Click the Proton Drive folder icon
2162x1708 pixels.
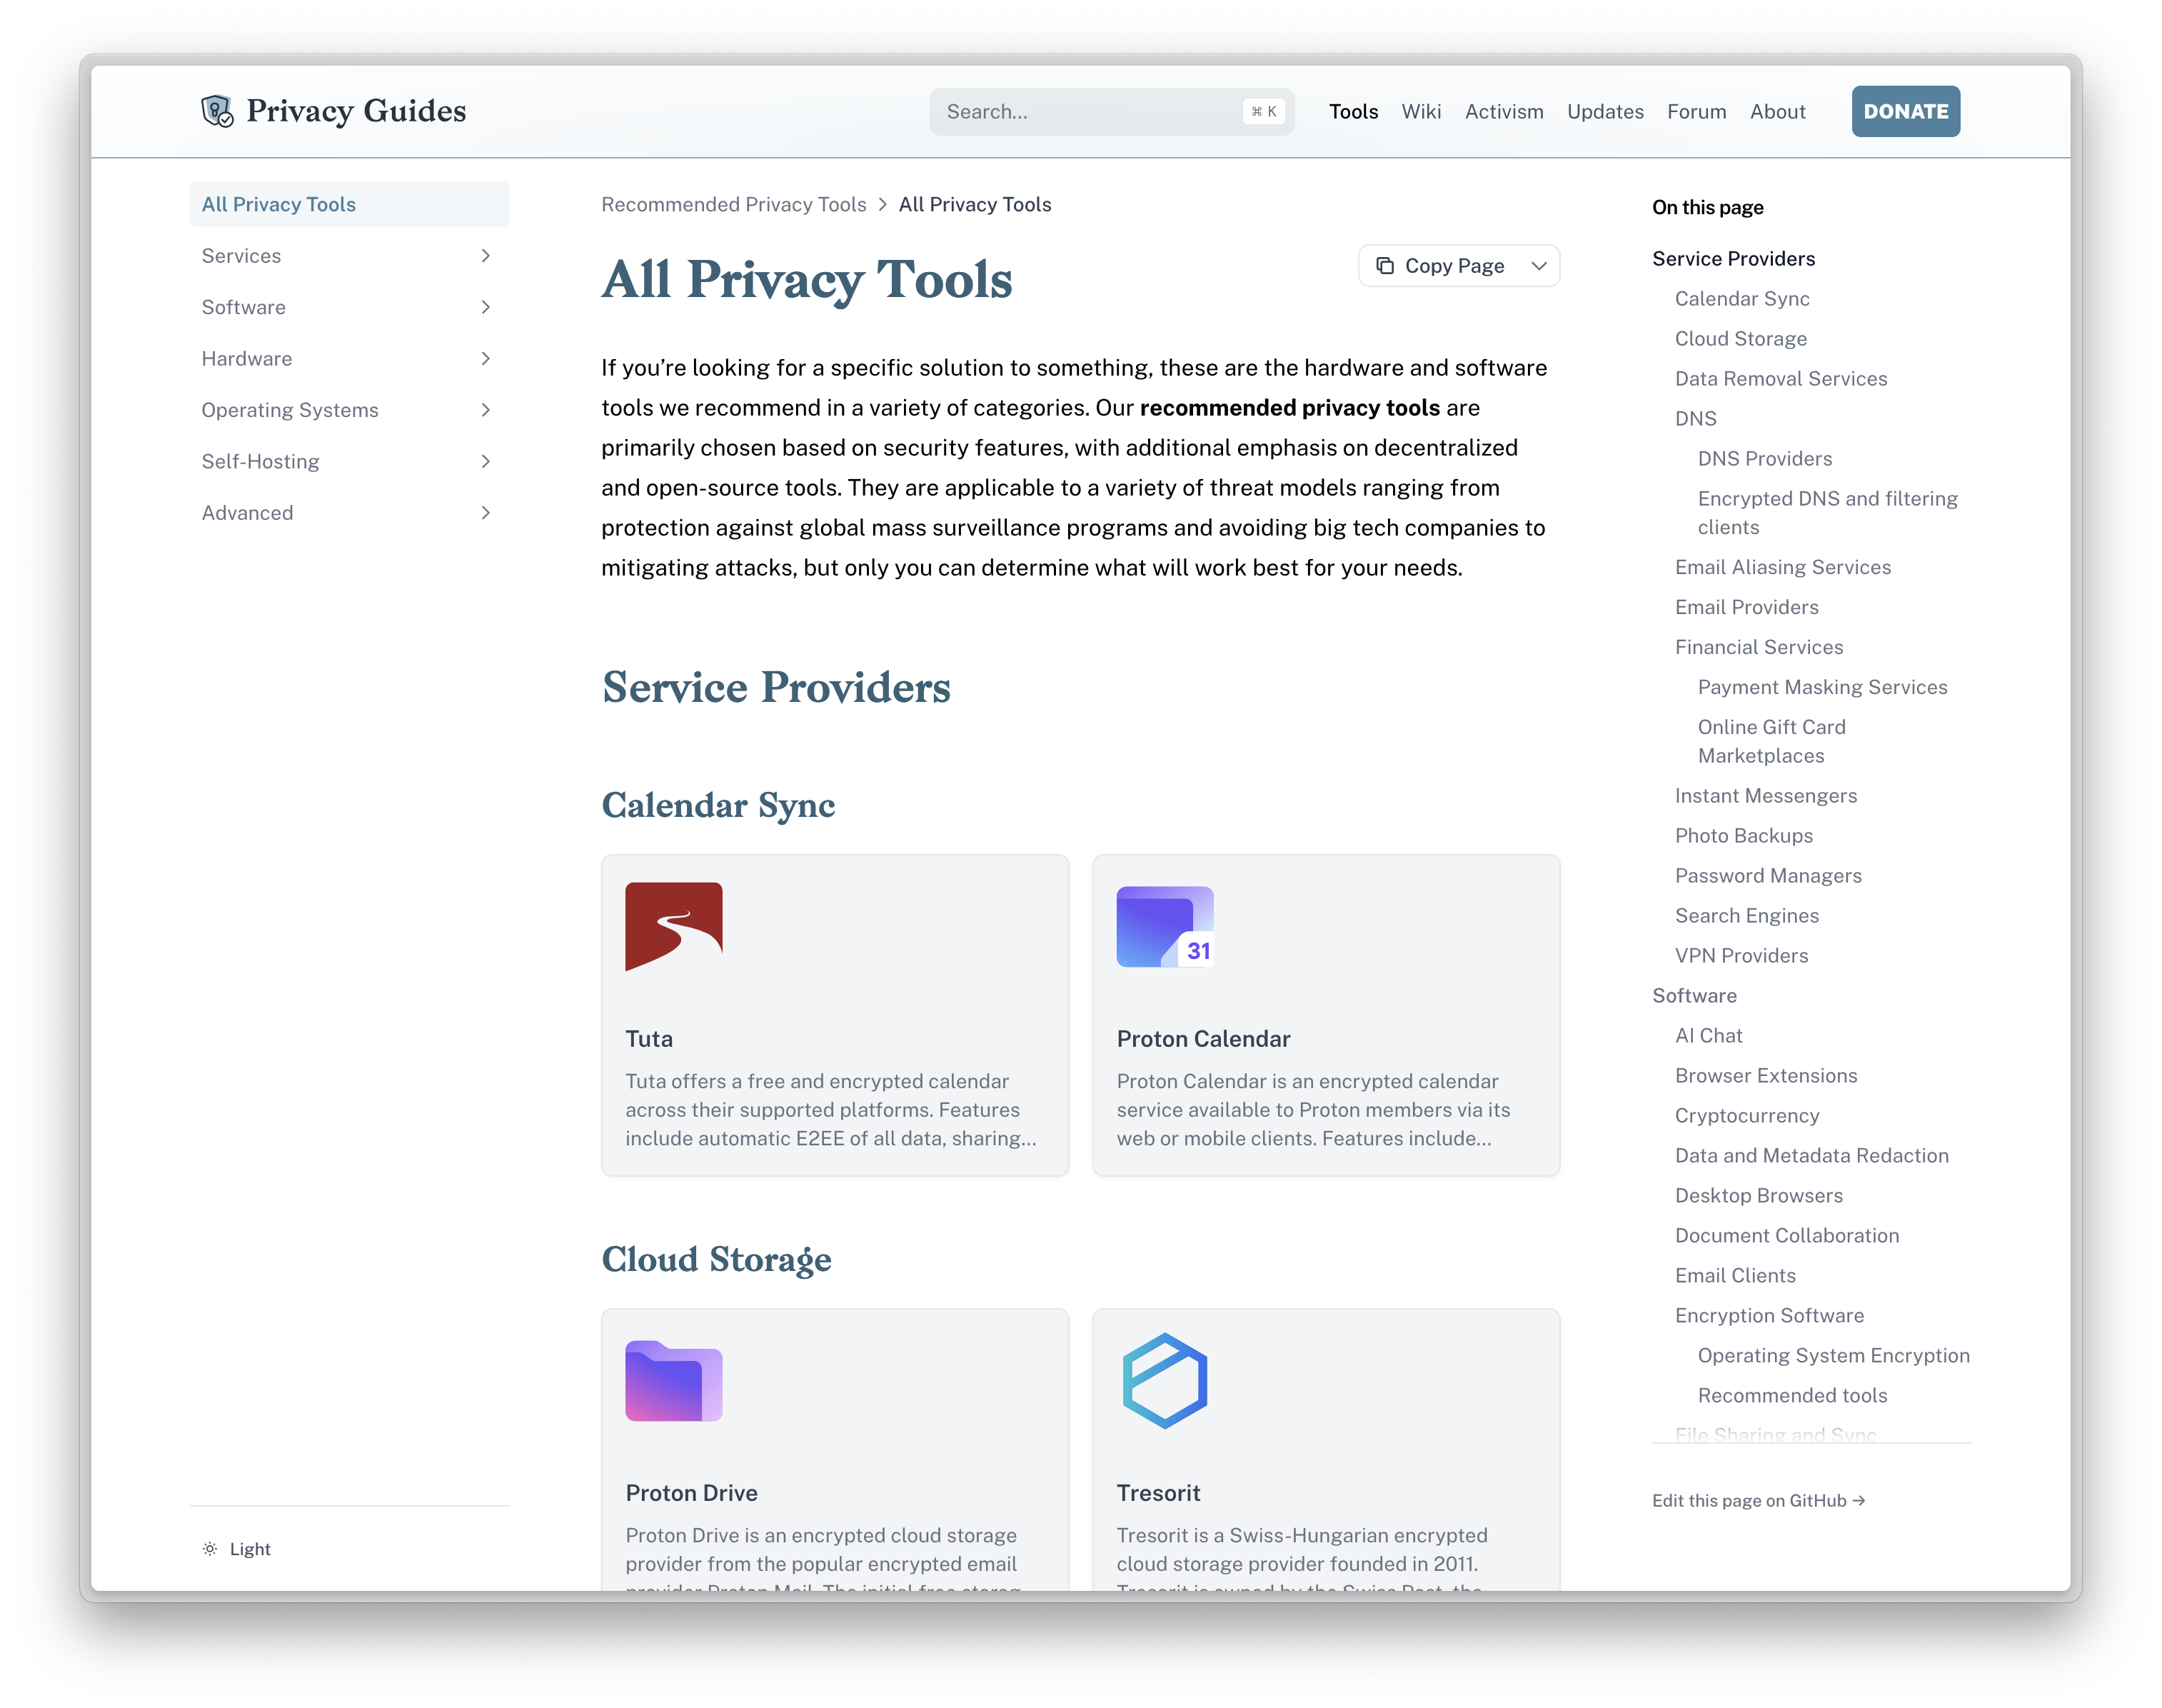pos(673,1380)
